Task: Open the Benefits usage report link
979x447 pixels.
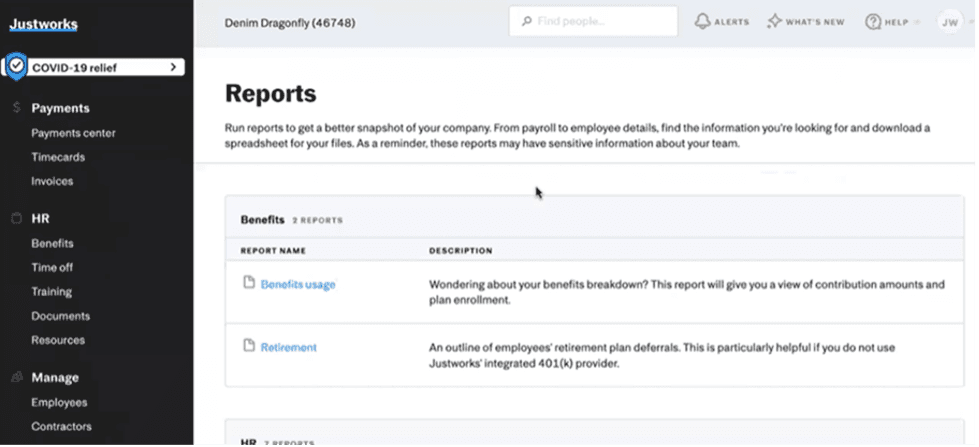Action: [298, 285]
